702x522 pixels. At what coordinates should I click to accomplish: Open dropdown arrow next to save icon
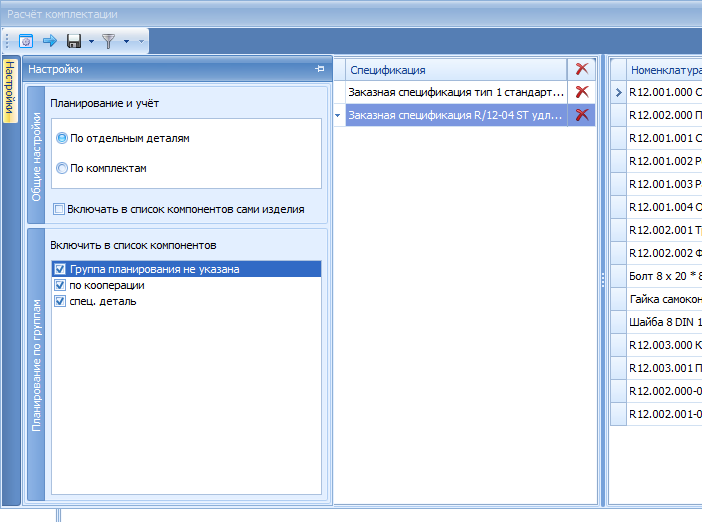pos(91,41)
